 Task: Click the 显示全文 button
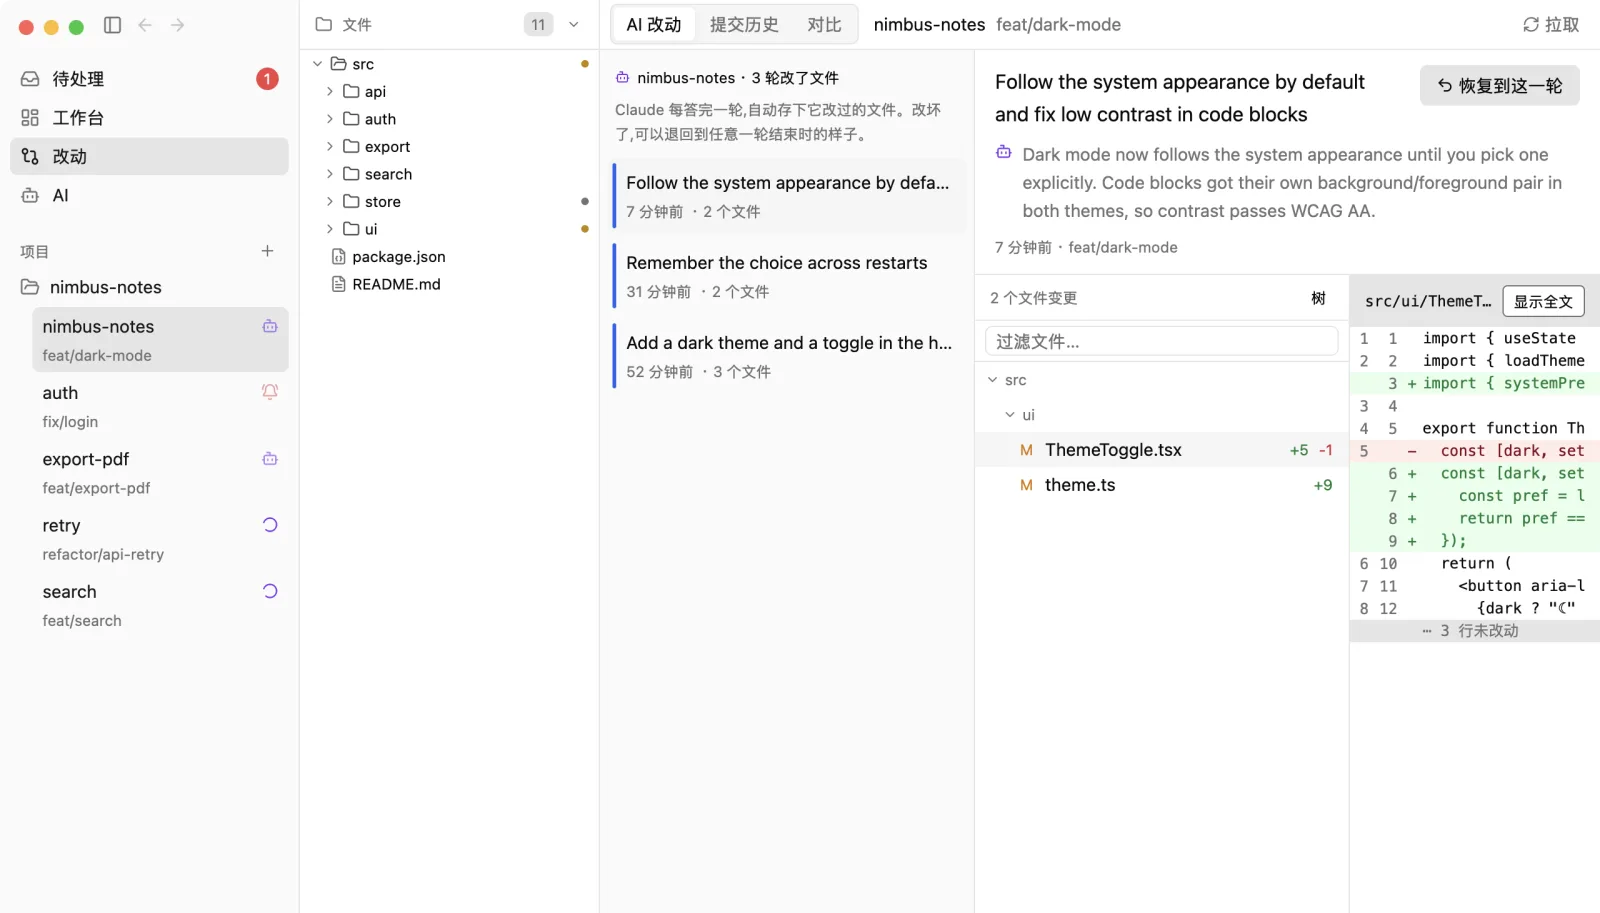tap(1543, 301)
